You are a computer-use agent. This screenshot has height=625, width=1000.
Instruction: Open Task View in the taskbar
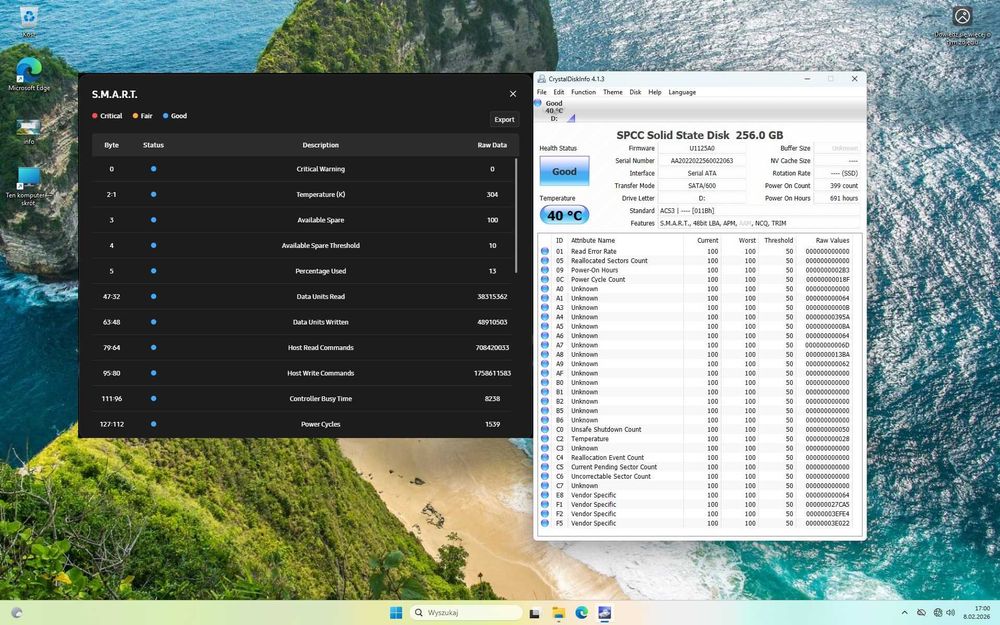(535, 613)
